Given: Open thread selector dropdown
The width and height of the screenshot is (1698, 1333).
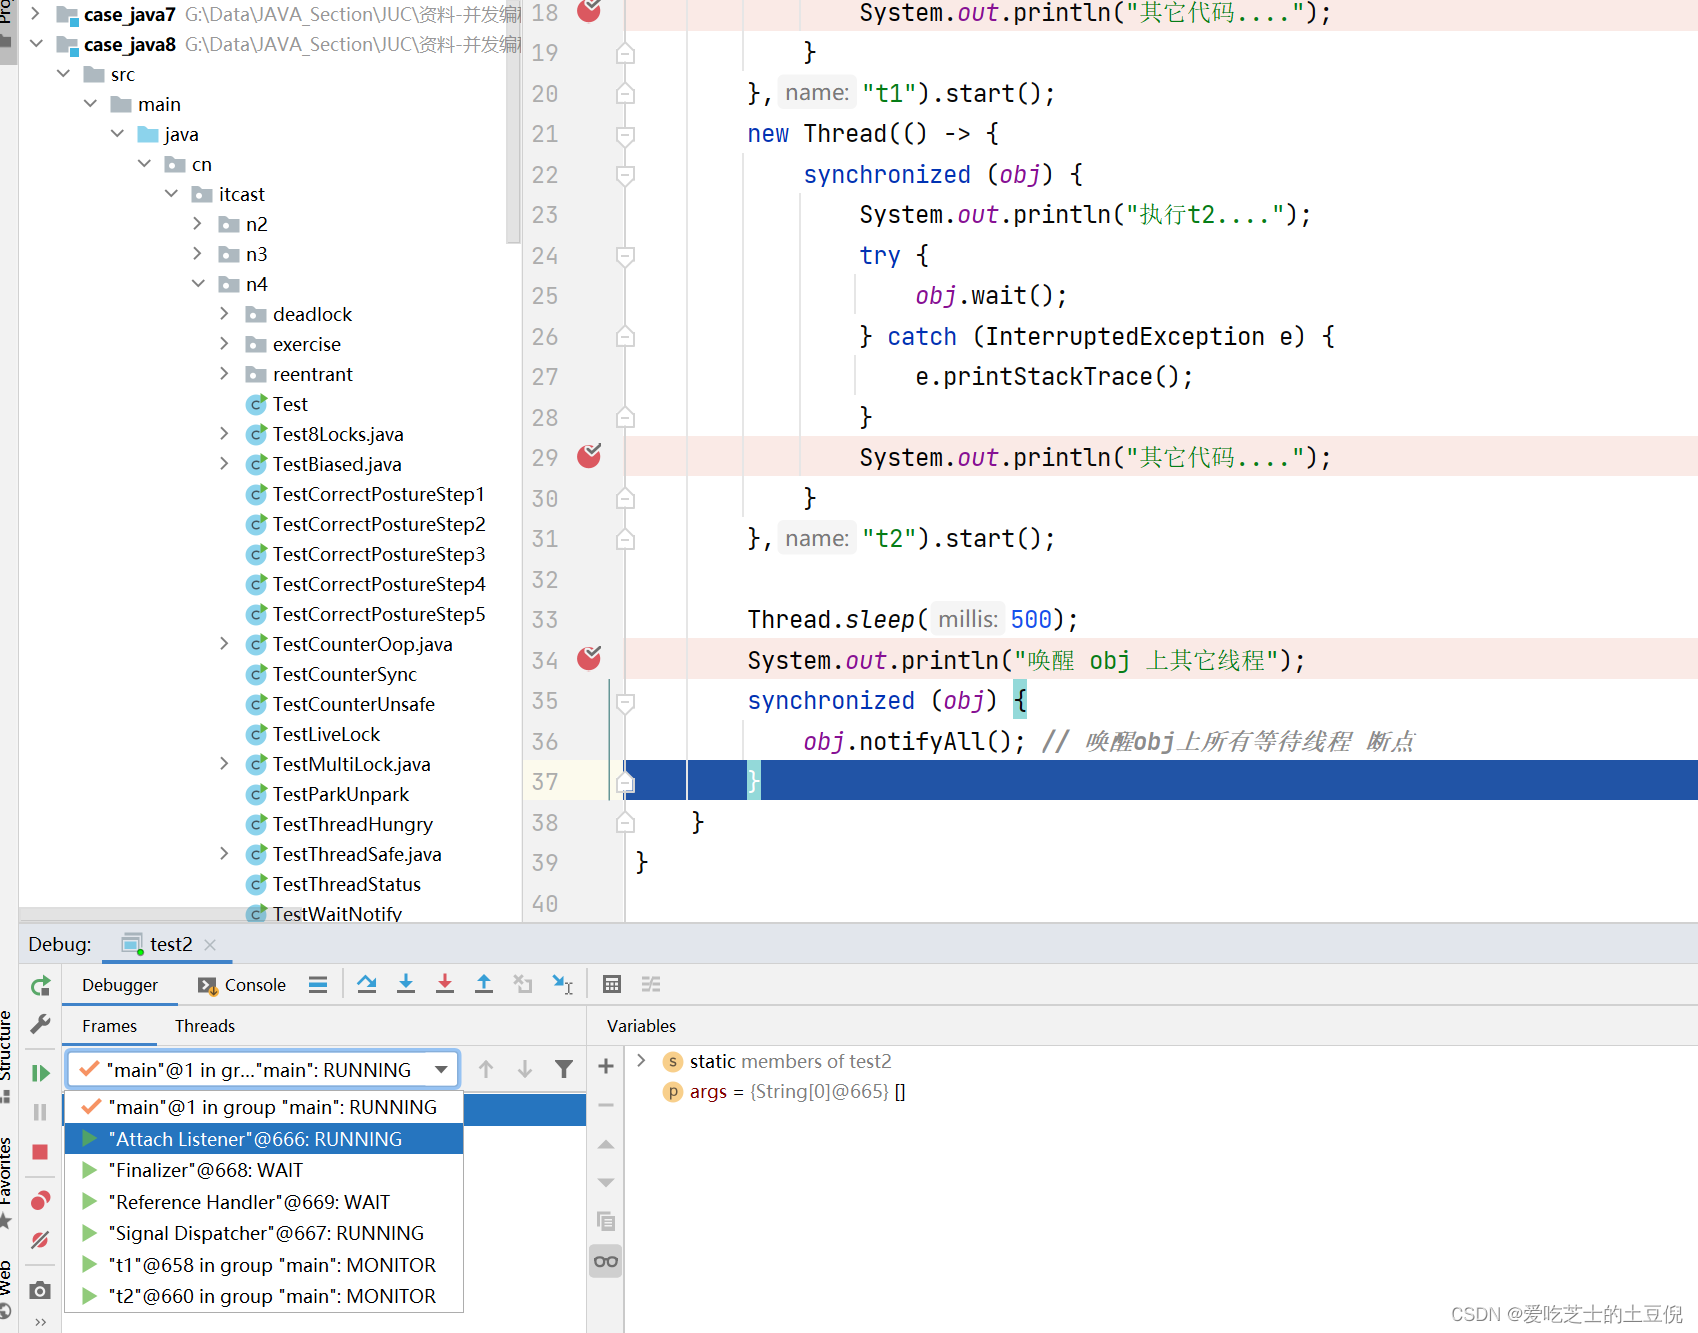Looking at the screenshot, I should 441,1070.
